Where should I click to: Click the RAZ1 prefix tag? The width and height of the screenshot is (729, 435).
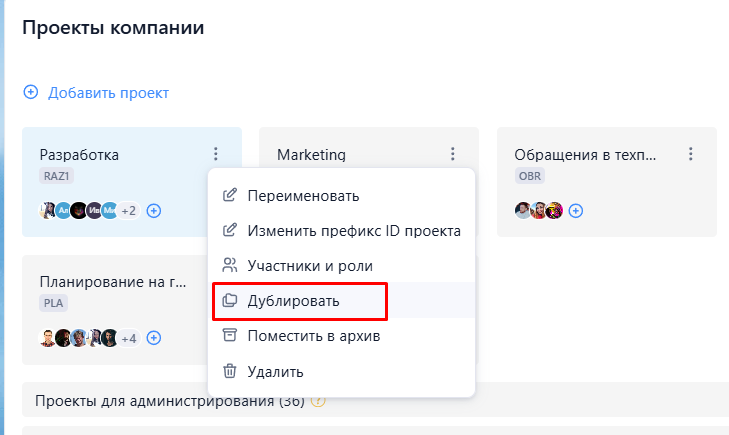point(56,176)
